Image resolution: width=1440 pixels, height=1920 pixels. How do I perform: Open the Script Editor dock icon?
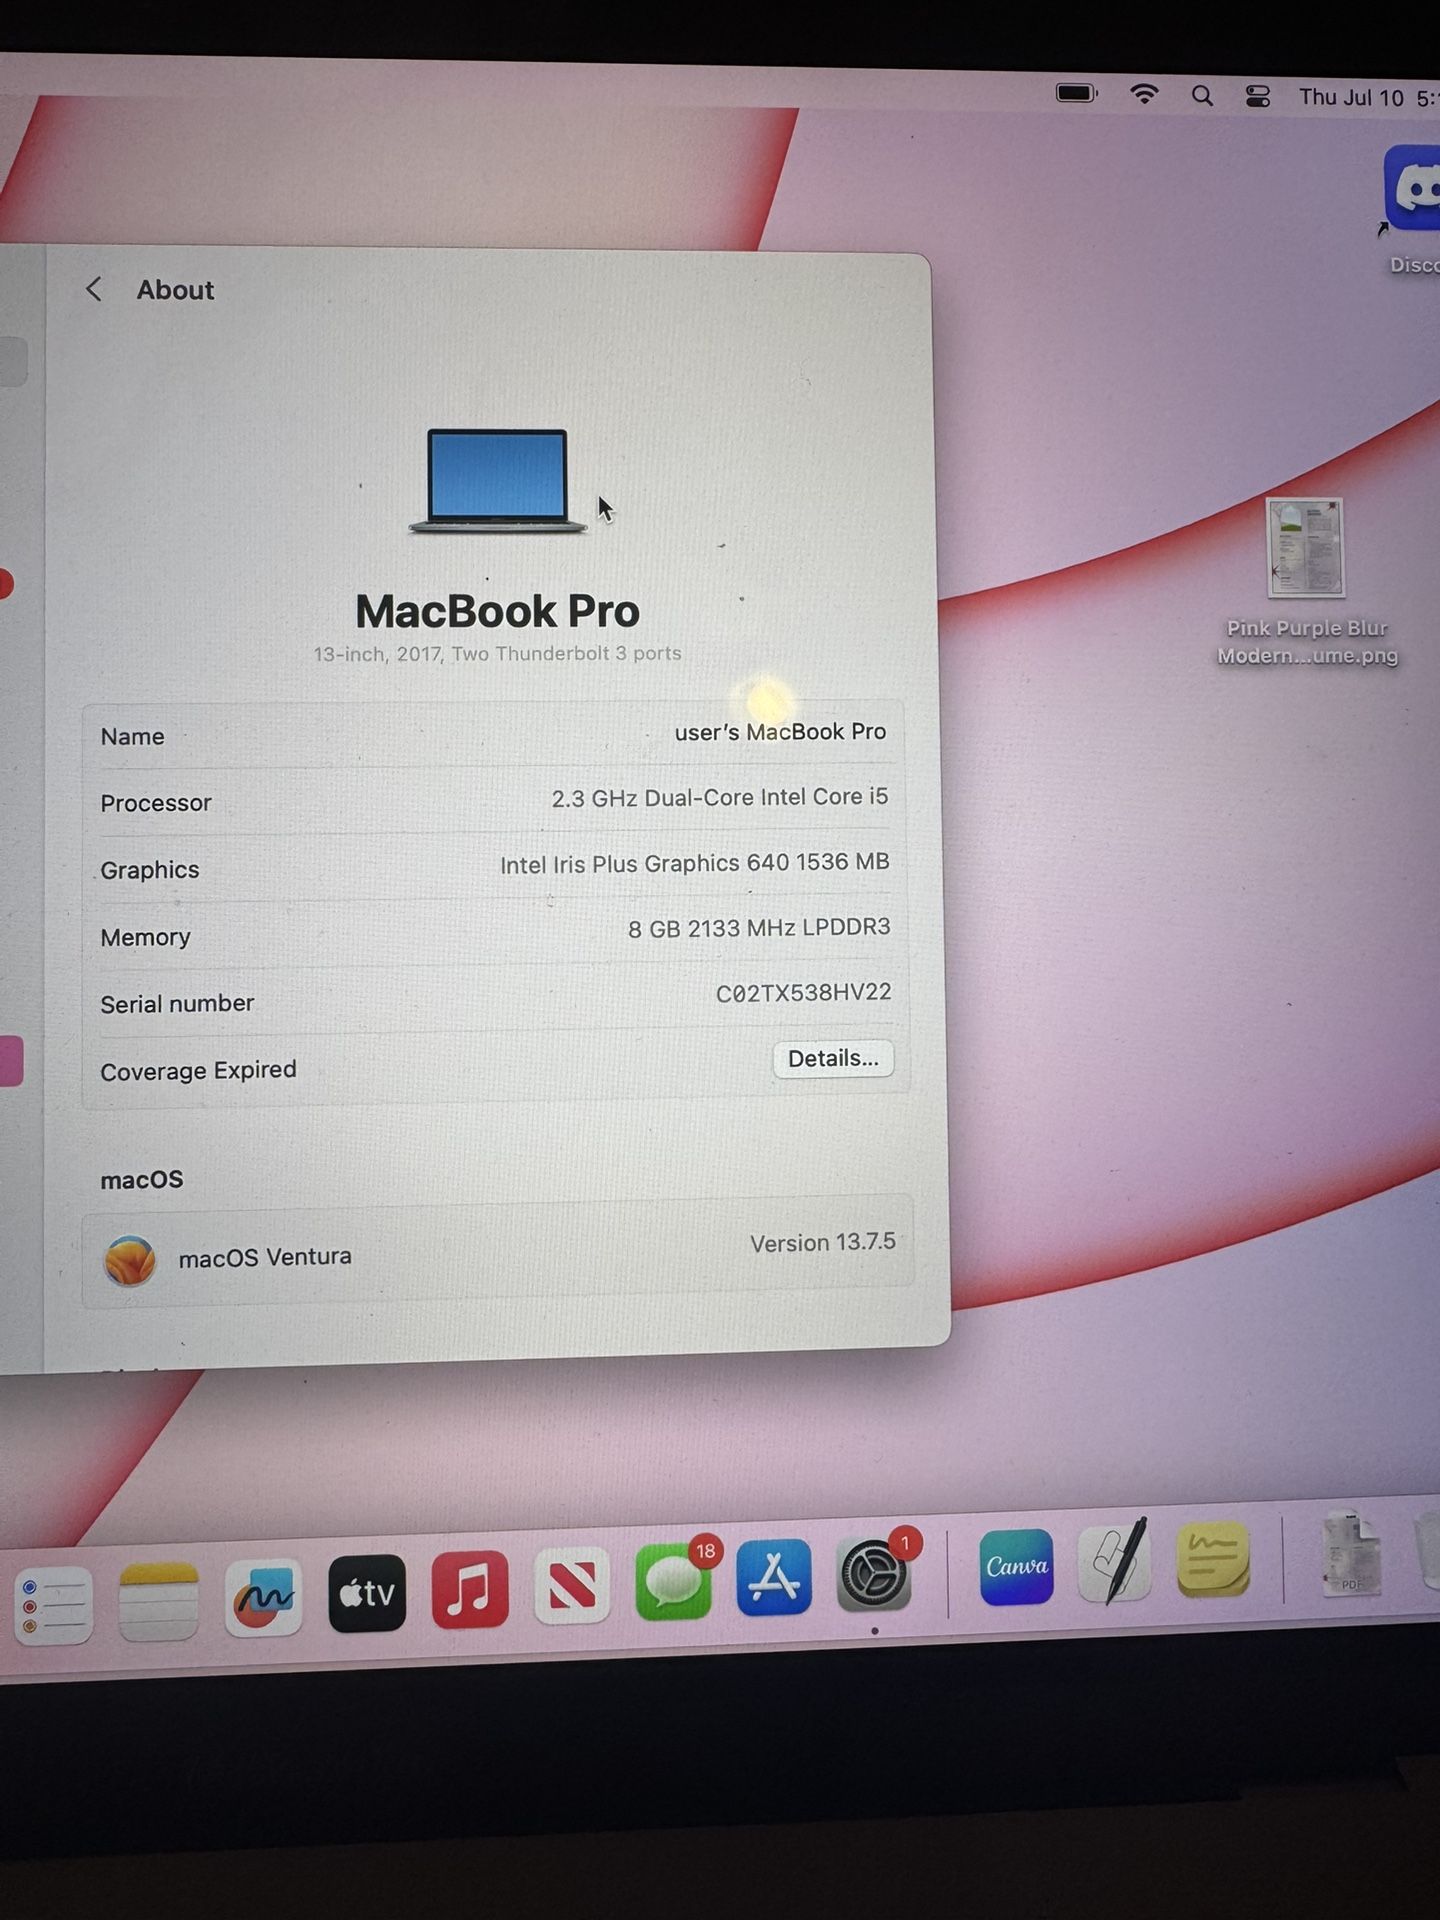[x=1115, y=1562]
